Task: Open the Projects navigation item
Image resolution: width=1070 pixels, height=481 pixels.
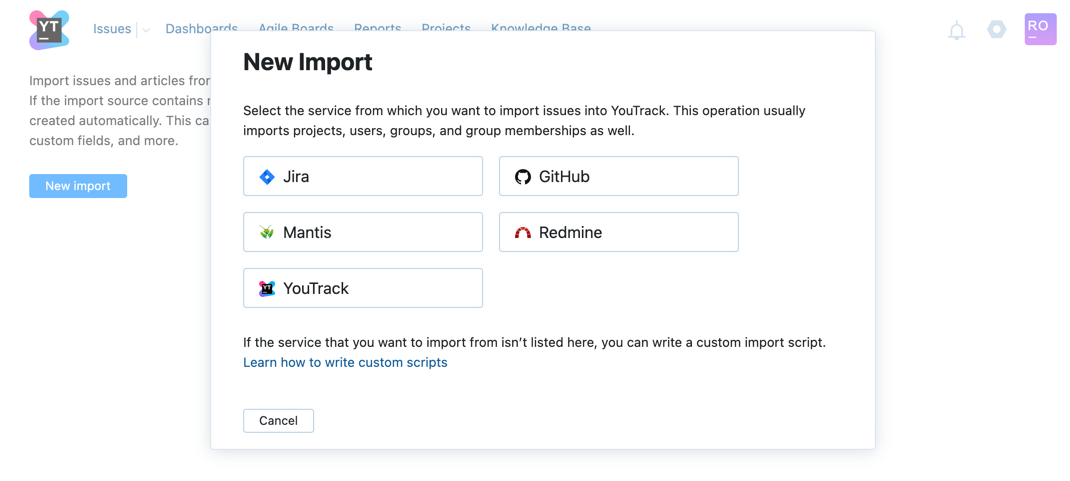Action: coord(446,28)
